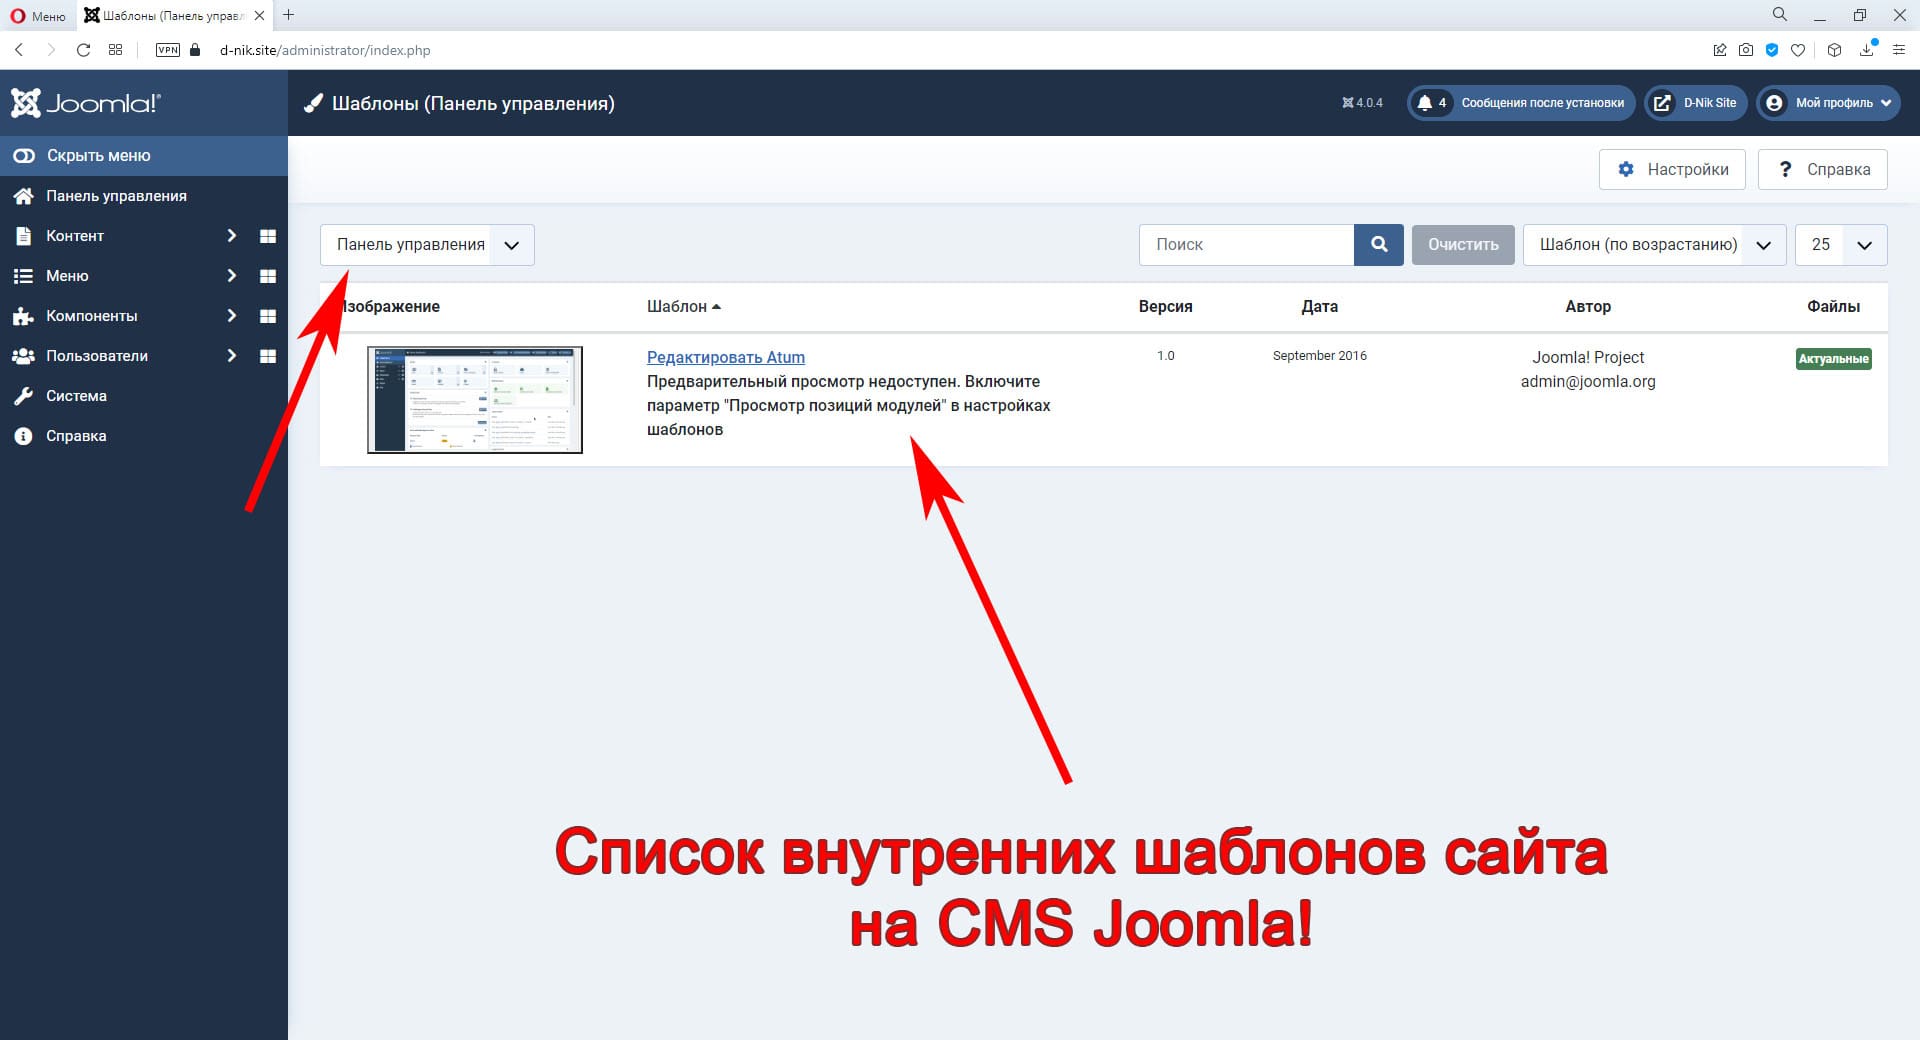Click the Opera tab search magnifier
This screenshot has height=1040, width=1920.
click(1780, 14)
